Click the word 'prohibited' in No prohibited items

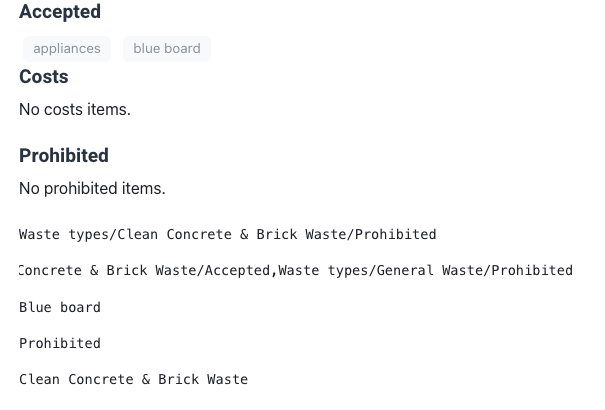(81, 189)
